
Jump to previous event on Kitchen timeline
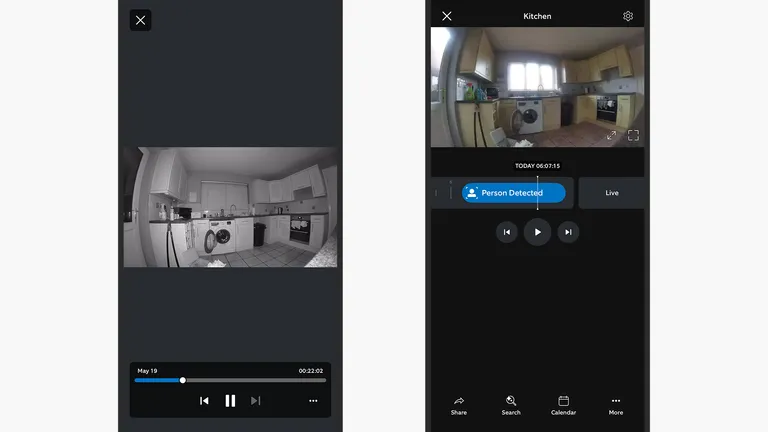[507, 232]
